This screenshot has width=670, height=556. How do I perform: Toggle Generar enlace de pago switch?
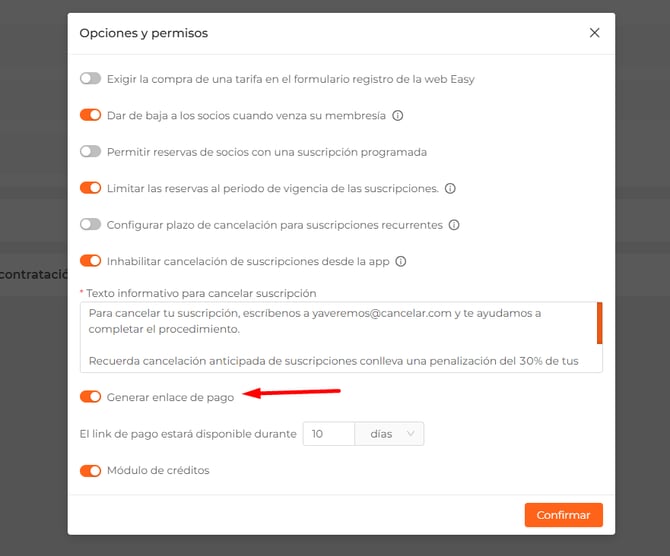[x=91, y=397]
